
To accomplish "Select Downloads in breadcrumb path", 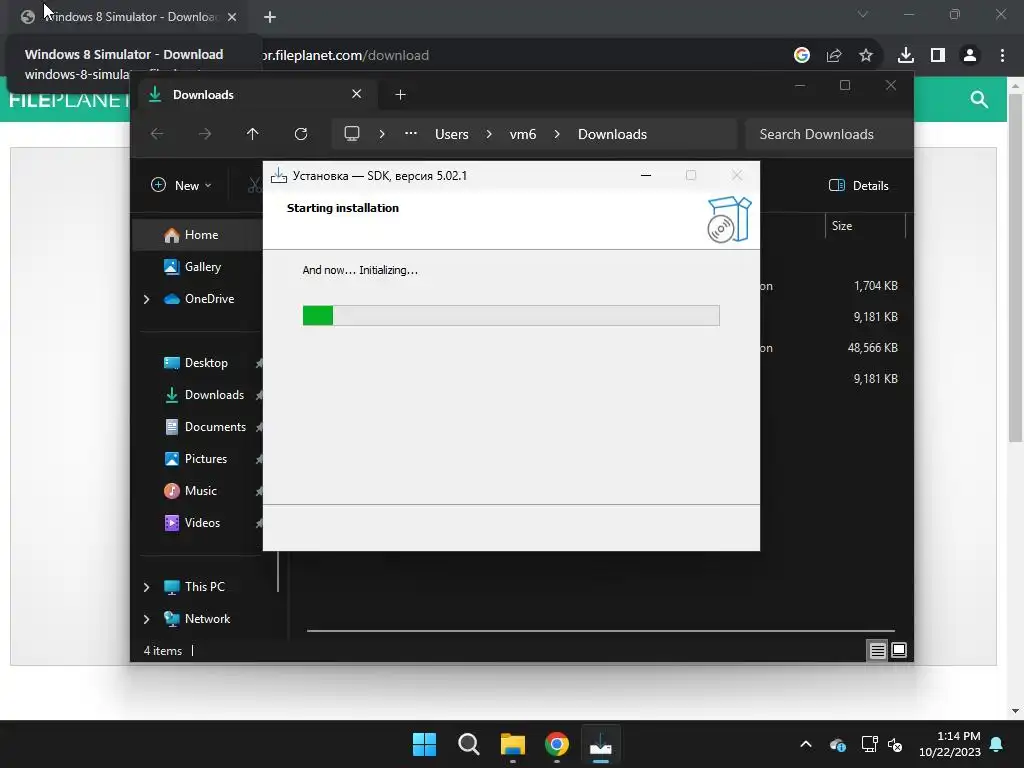I will coord(613,134).
